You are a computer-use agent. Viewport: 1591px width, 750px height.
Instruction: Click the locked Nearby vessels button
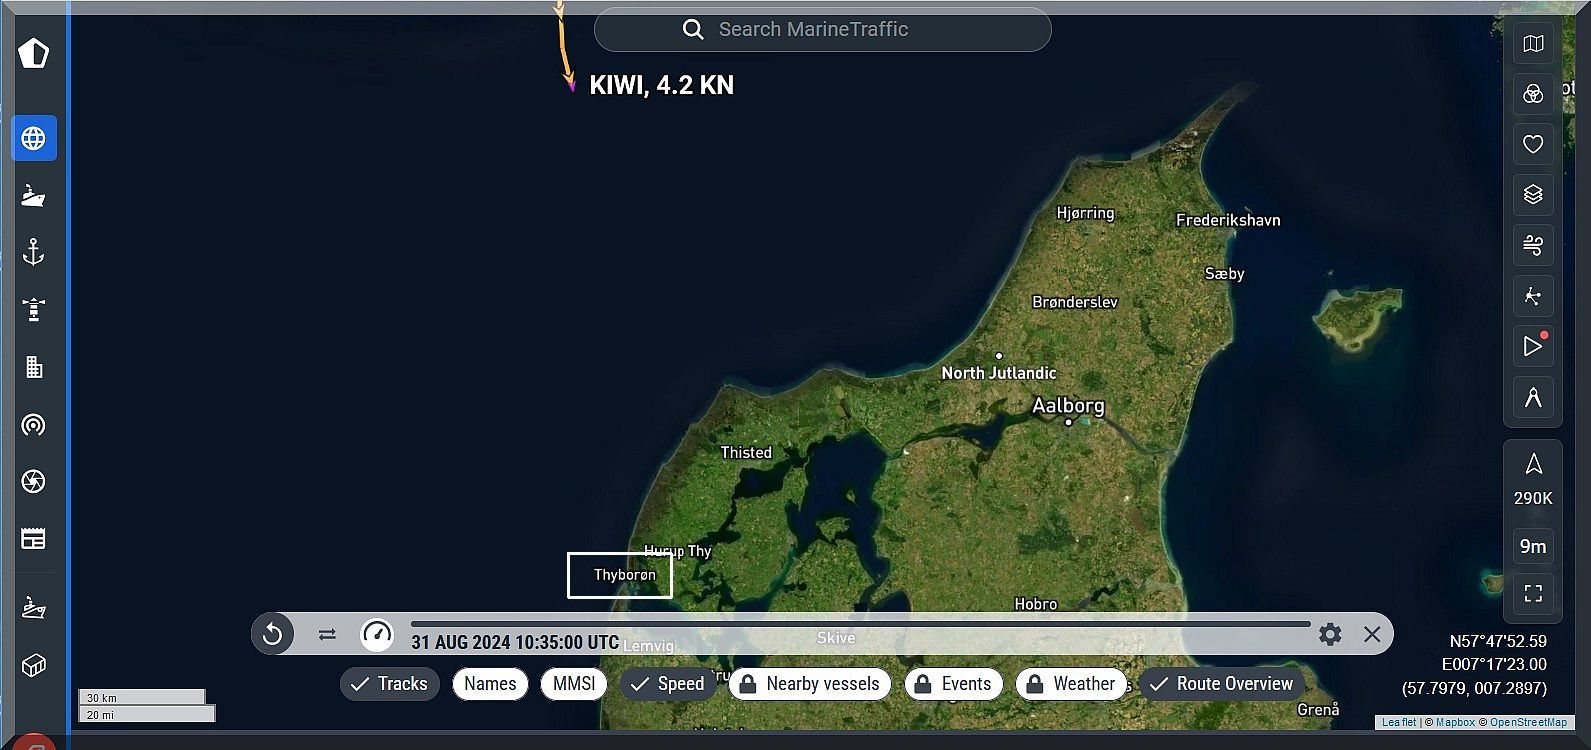click(x=809, y=684)
